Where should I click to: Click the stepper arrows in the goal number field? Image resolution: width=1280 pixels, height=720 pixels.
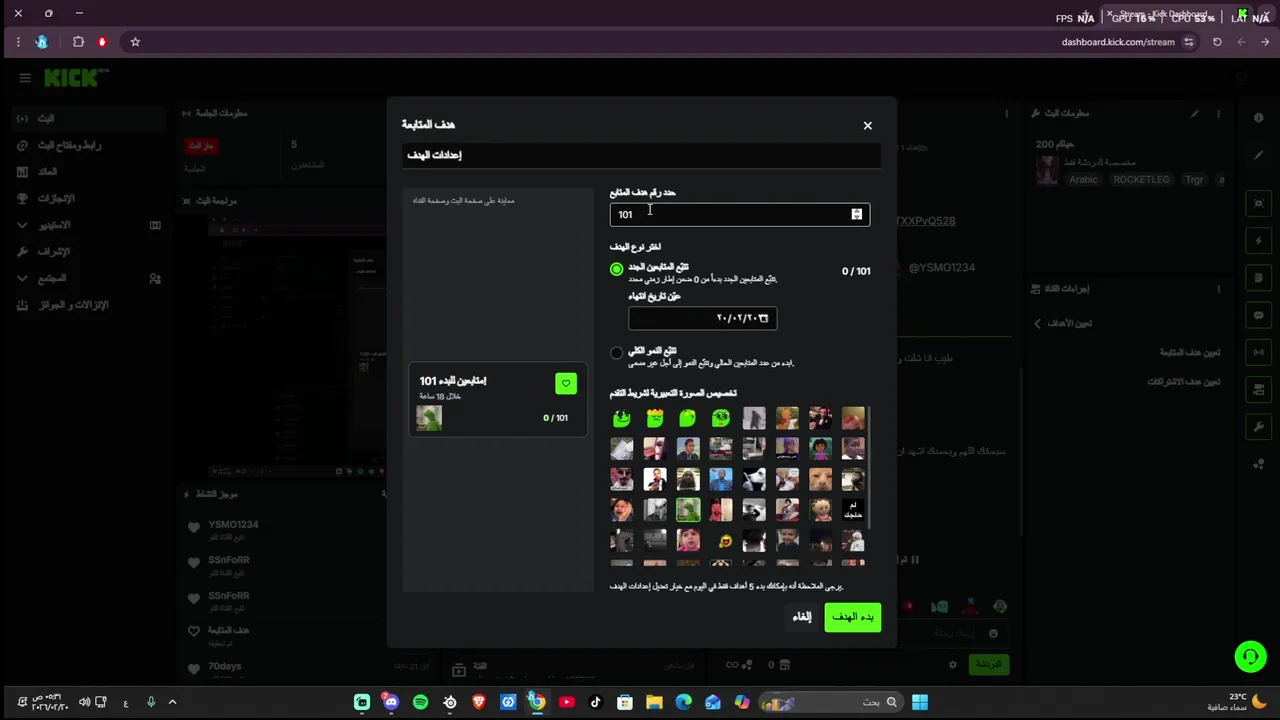(856, 214)
